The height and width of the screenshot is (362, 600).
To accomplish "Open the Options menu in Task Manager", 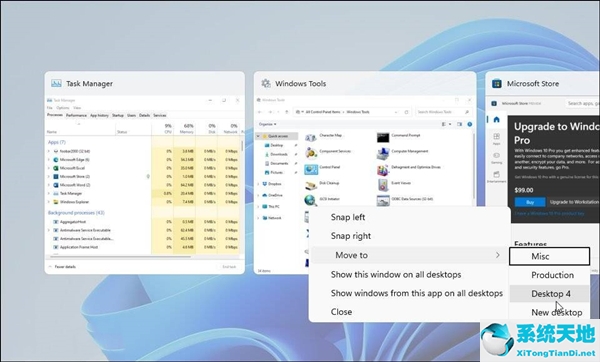I will coord(63,108).
